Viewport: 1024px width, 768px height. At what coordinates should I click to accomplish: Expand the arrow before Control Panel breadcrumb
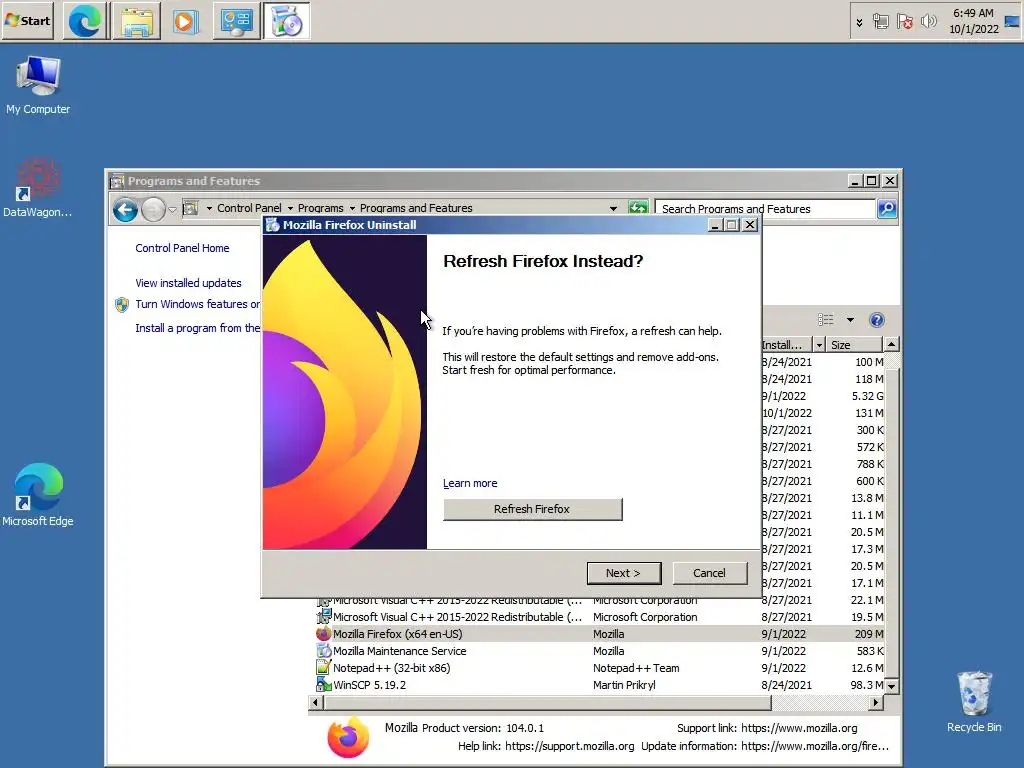pyautogui.click(x=209, y=209)
